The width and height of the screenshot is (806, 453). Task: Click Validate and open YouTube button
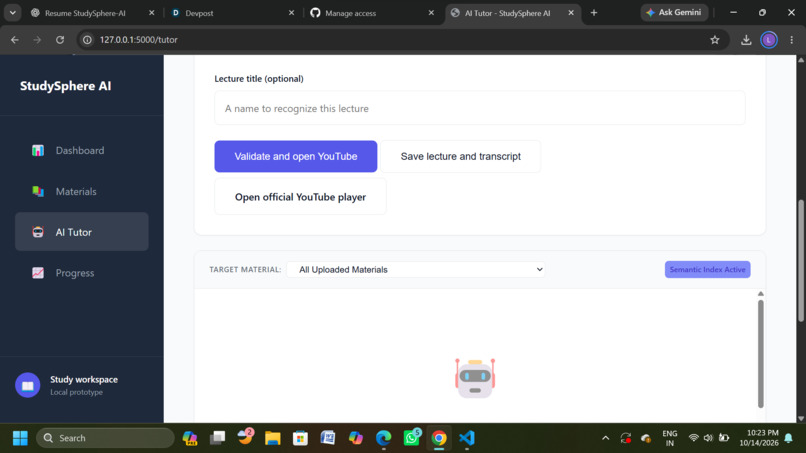(x=296, y=156)
